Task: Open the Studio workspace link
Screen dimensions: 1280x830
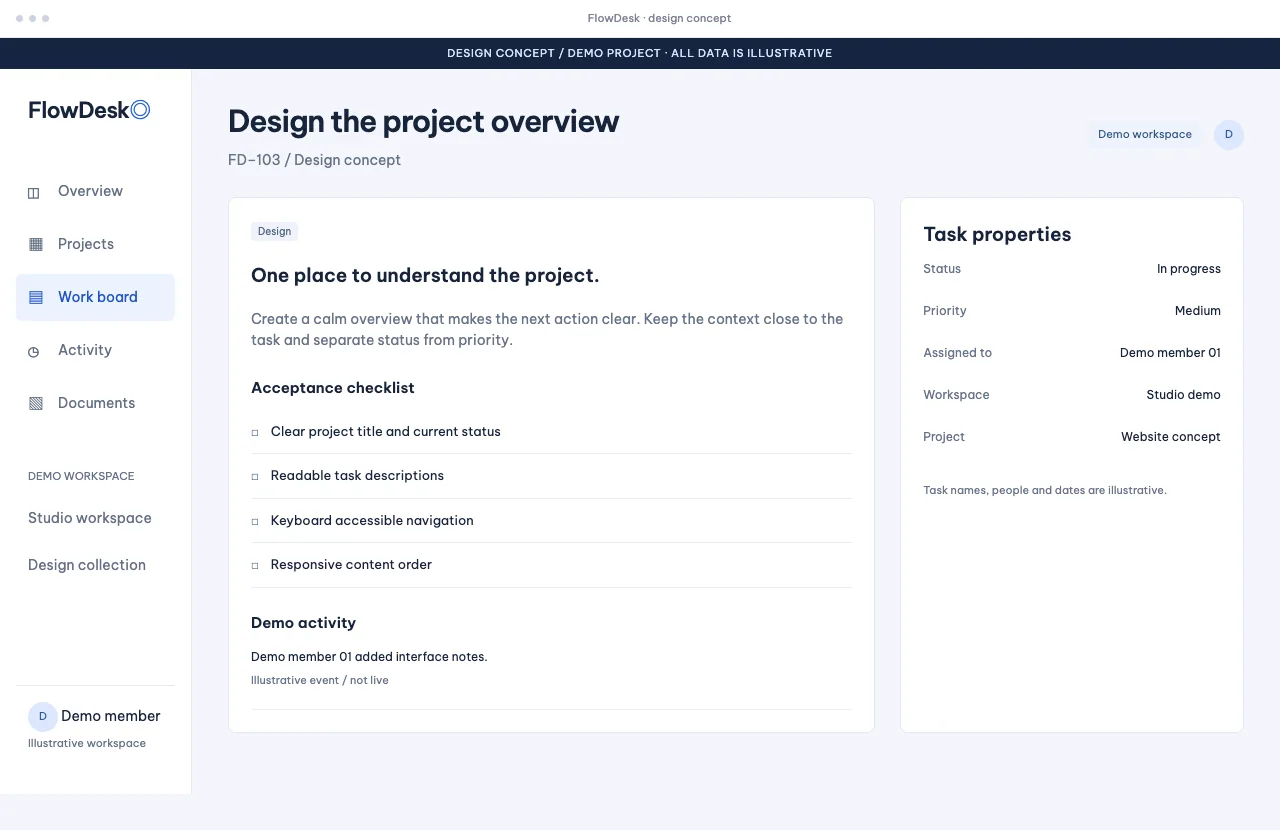Action: coord(90,518)
